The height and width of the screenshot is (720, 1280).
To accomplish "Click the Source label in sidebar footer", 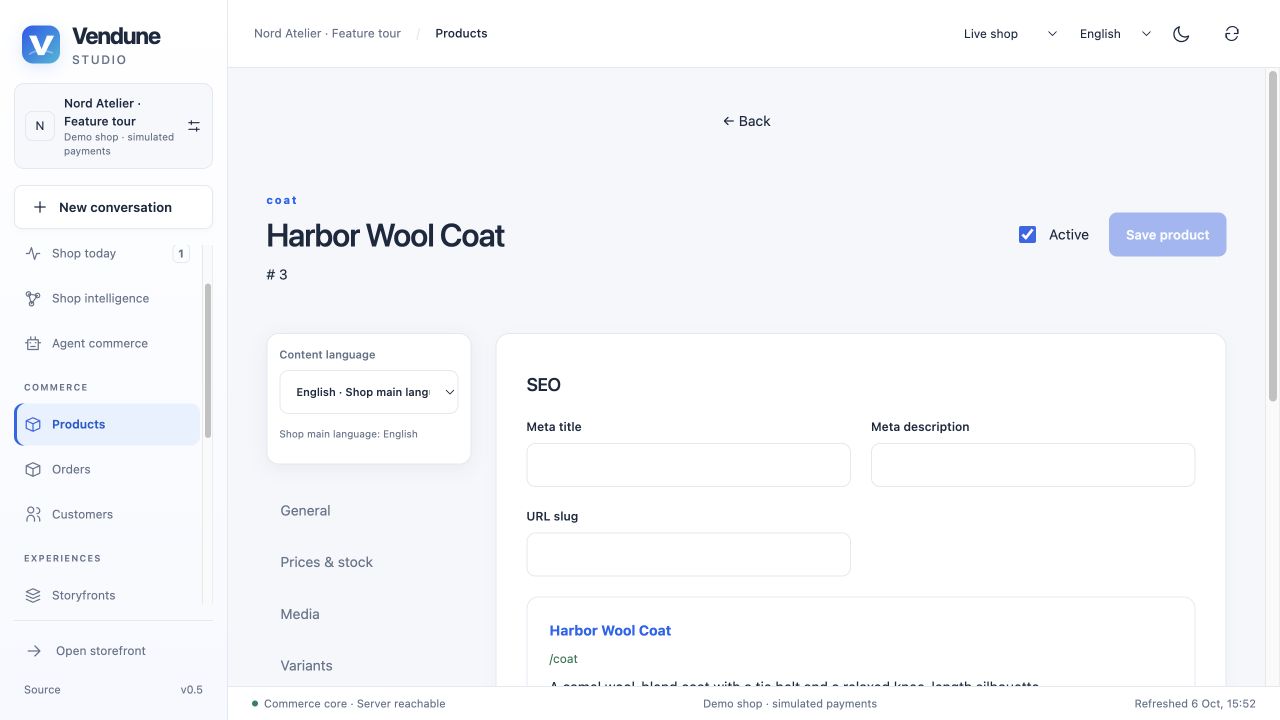I will [x=42, y=690].
